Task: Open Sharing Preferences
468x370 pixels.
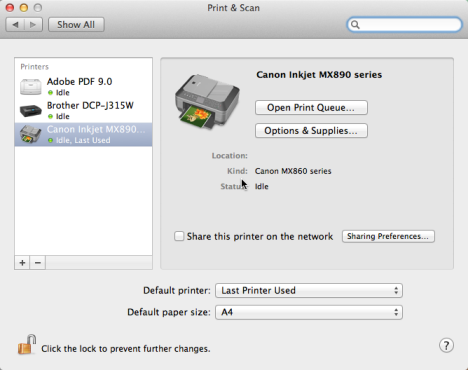Action: point(388,236)
